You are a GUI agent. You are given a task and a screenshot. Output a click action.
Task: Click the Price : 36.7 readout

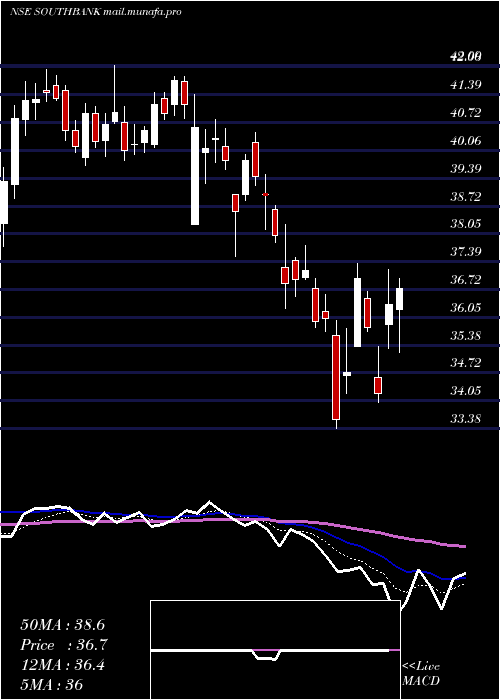point(64,645)
